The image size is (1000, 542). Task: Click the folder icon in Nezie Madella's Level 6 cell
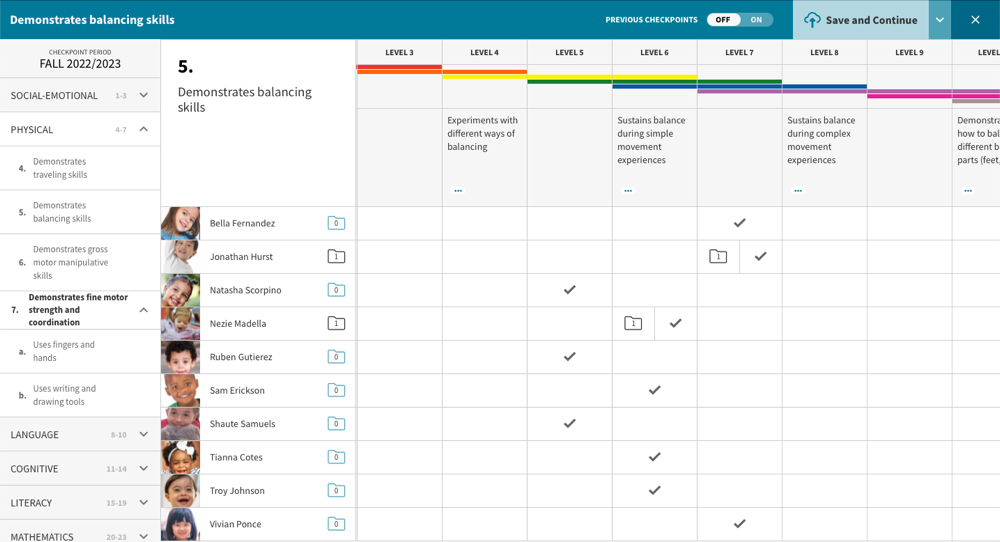point(633,324)
